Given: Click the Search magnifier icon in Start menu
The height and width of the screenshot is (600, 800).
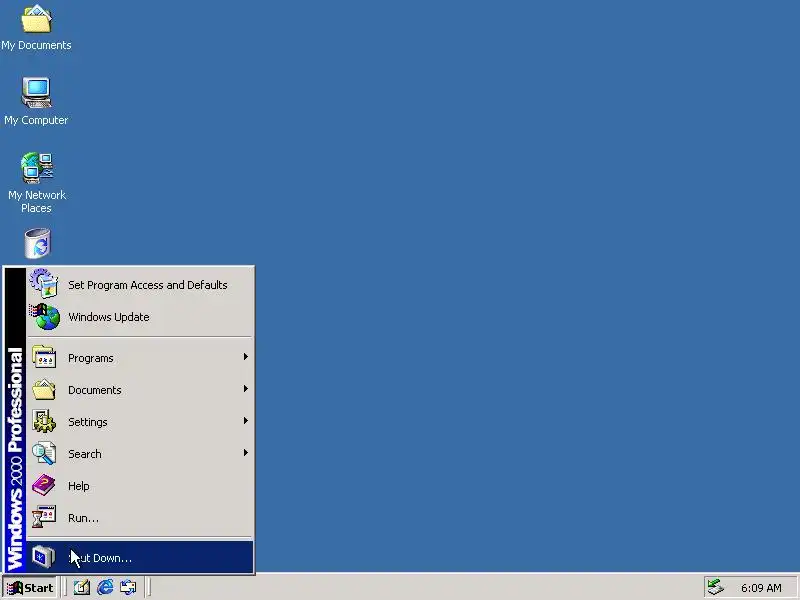Looking at the screenshot, I should [x=44, y=453].
